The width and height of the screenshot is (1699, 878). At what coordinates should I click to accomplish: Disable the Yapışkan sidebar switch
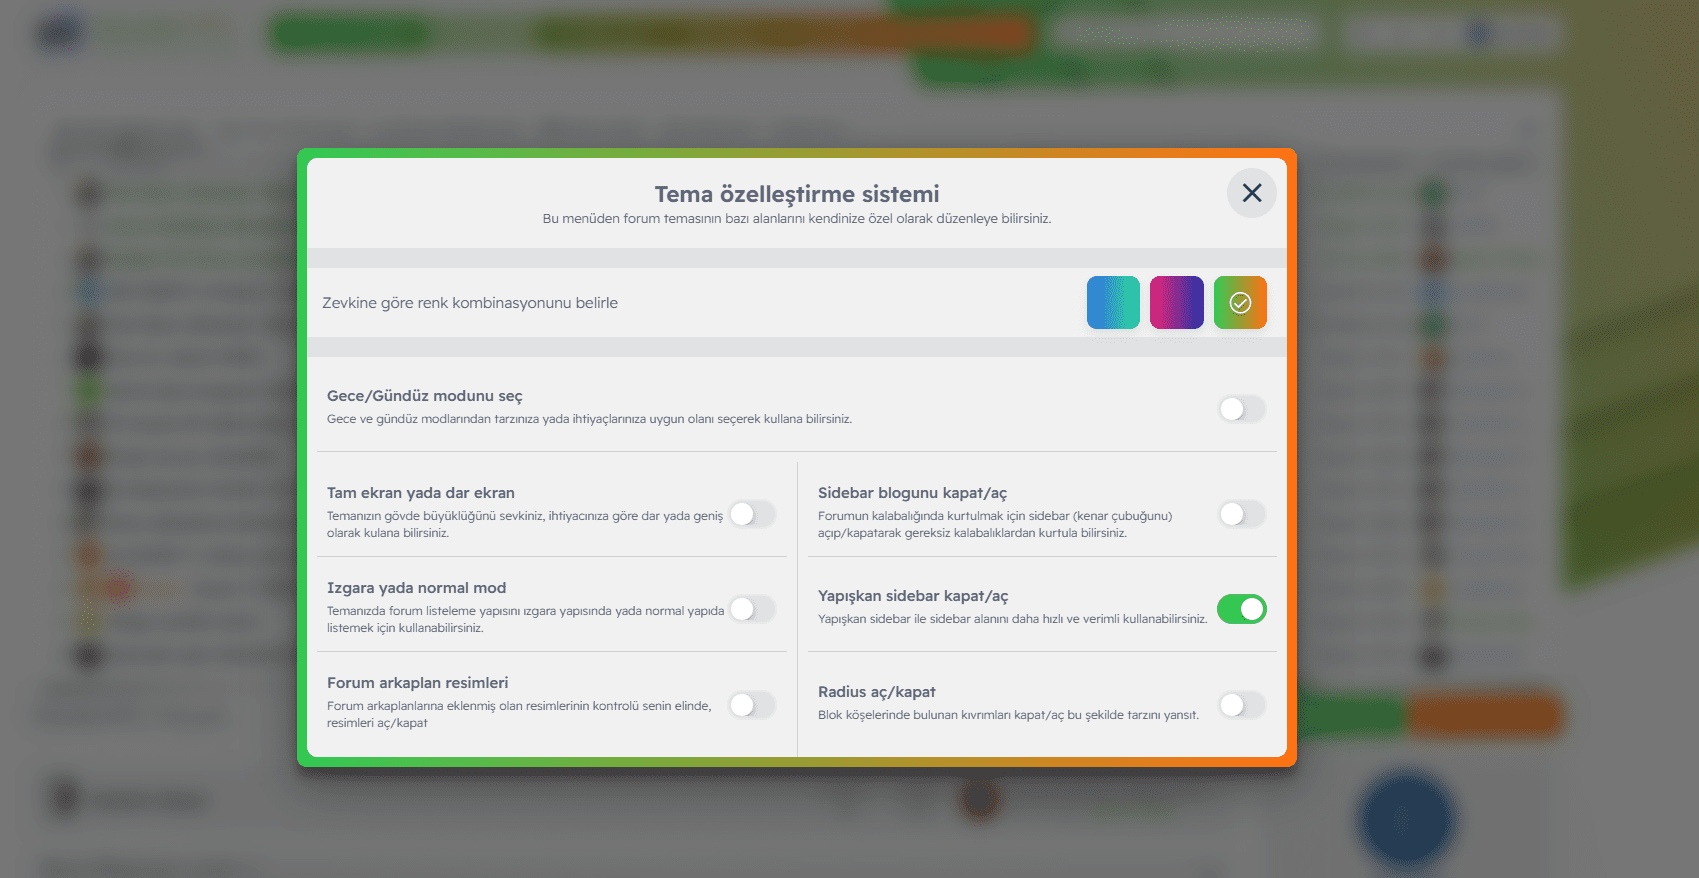[x=1241, y=609]
